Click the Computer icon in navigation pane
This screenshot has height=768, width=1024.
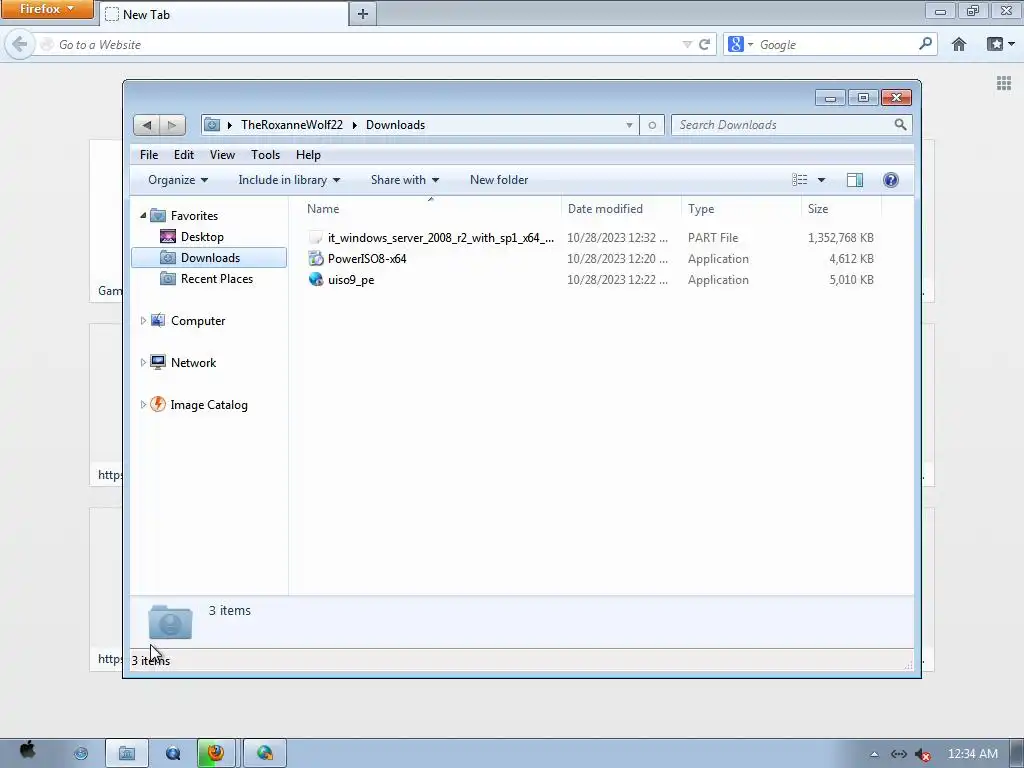click(x=157, y=320)
